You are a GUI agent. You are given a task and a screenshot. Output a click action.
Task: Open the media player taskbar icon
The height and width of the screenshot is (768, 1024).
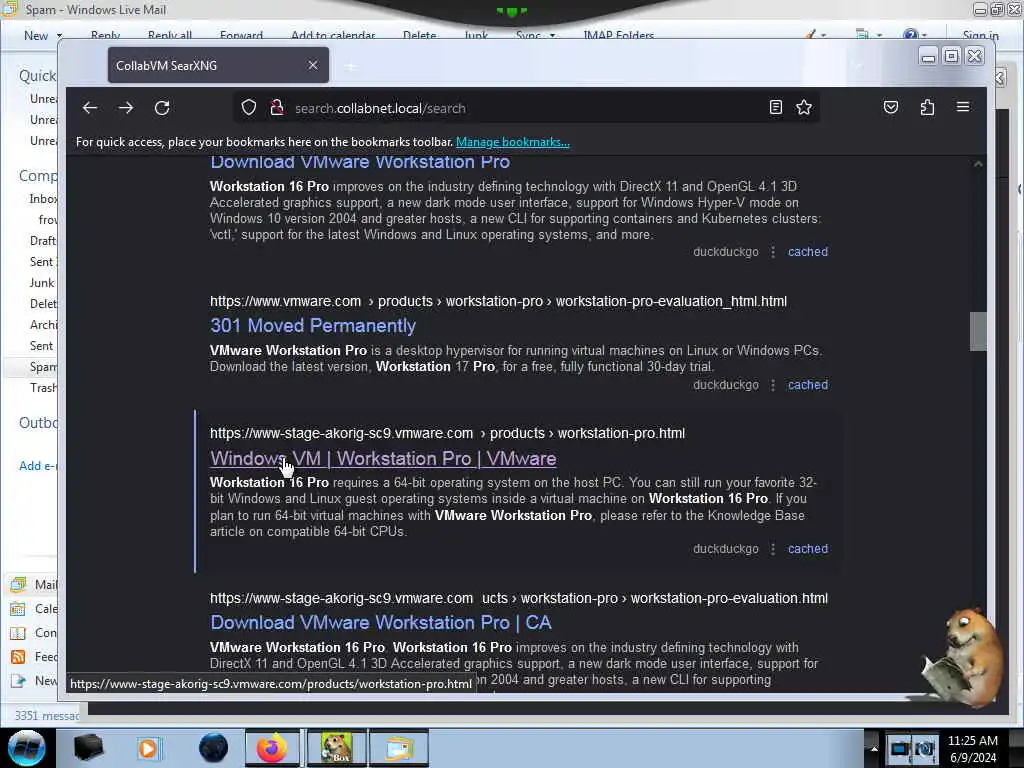(149, 748)
